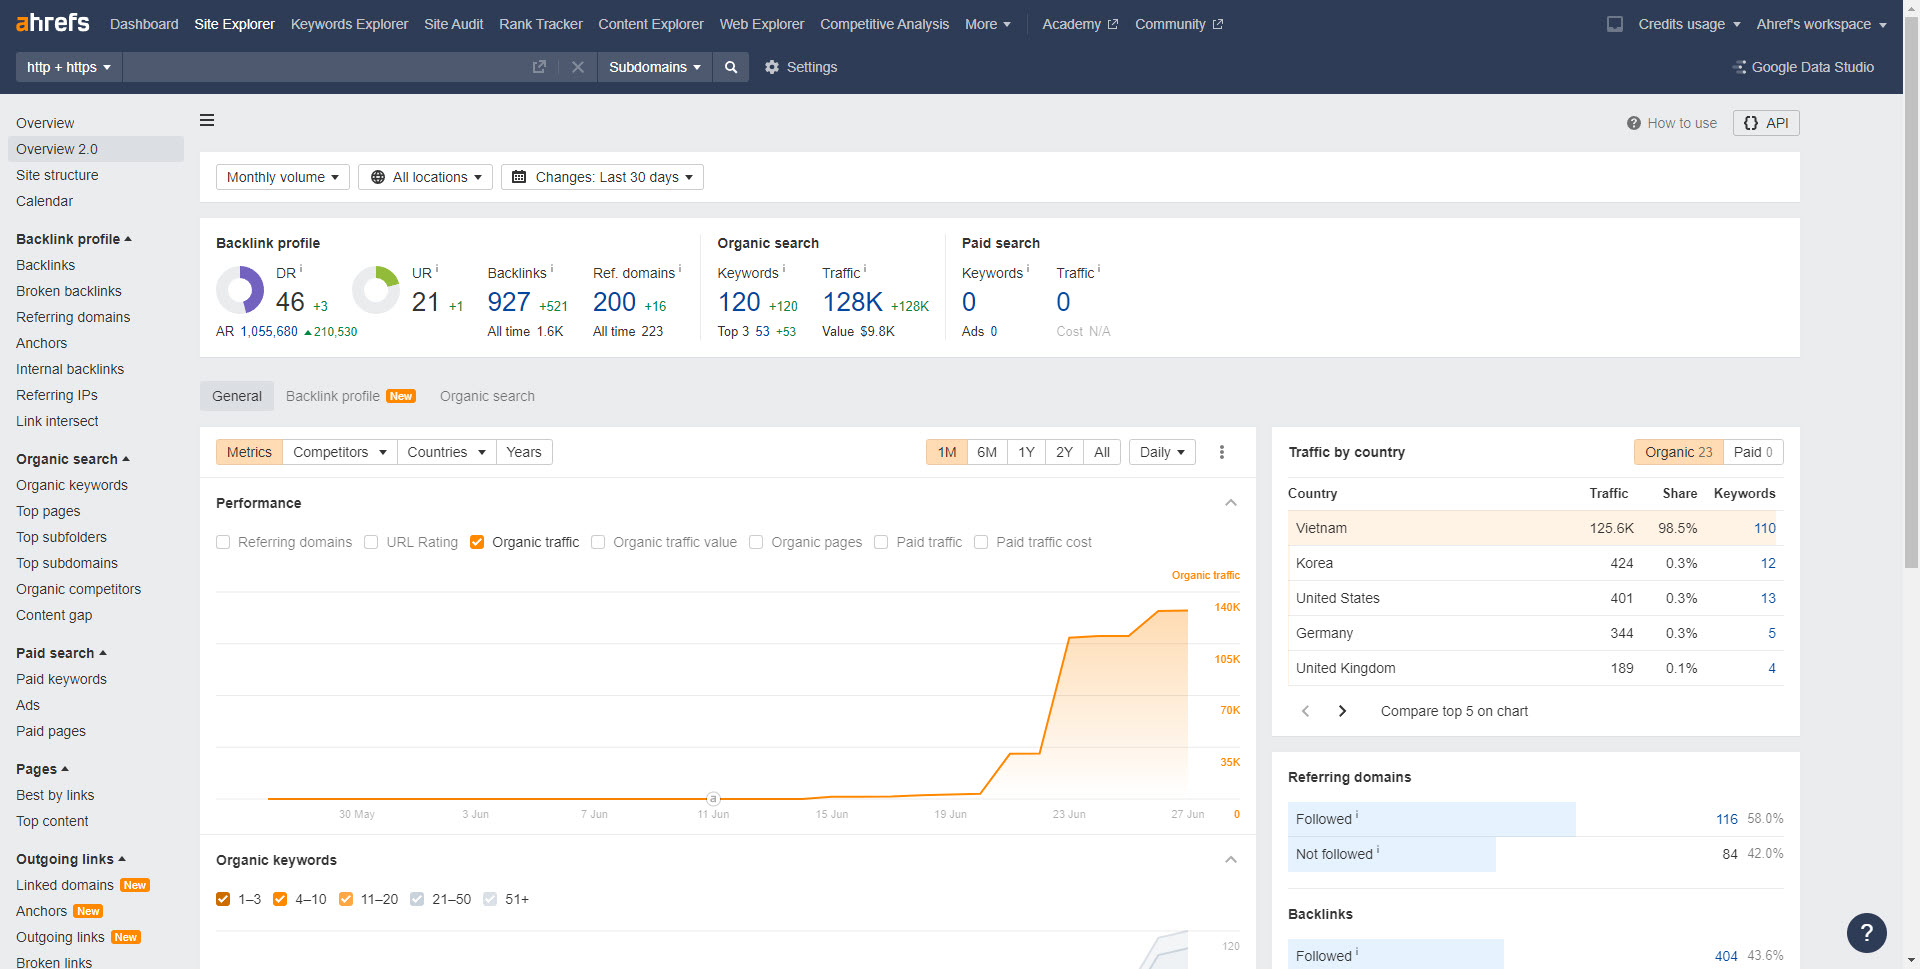Open the API button

pos(1766,123)
